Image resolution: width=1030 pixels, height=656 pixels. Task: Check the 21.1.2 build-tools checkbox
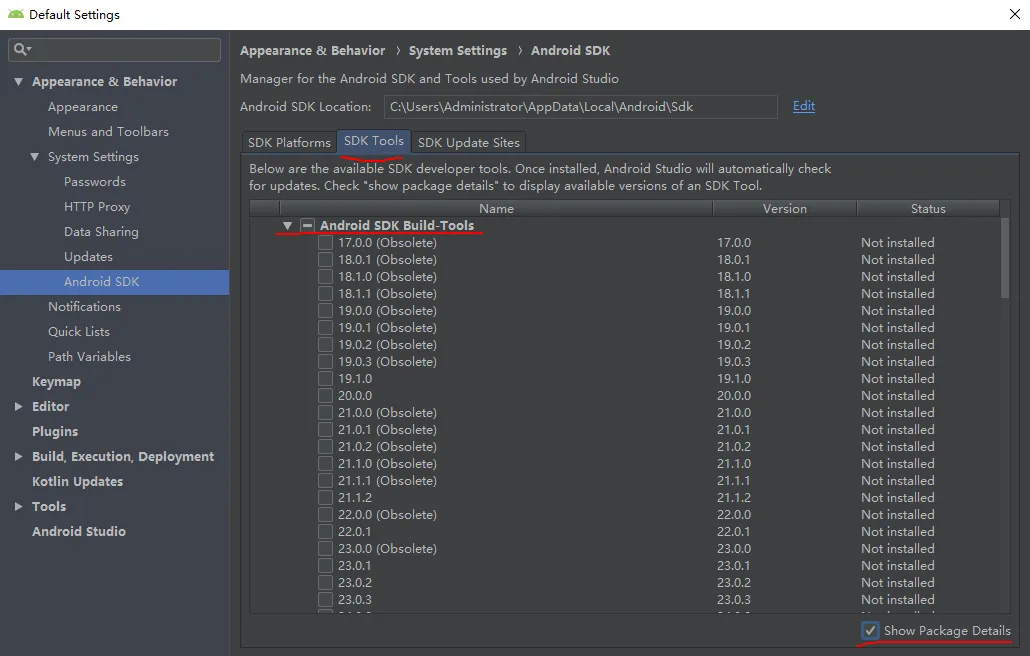(x=325, y=498)
